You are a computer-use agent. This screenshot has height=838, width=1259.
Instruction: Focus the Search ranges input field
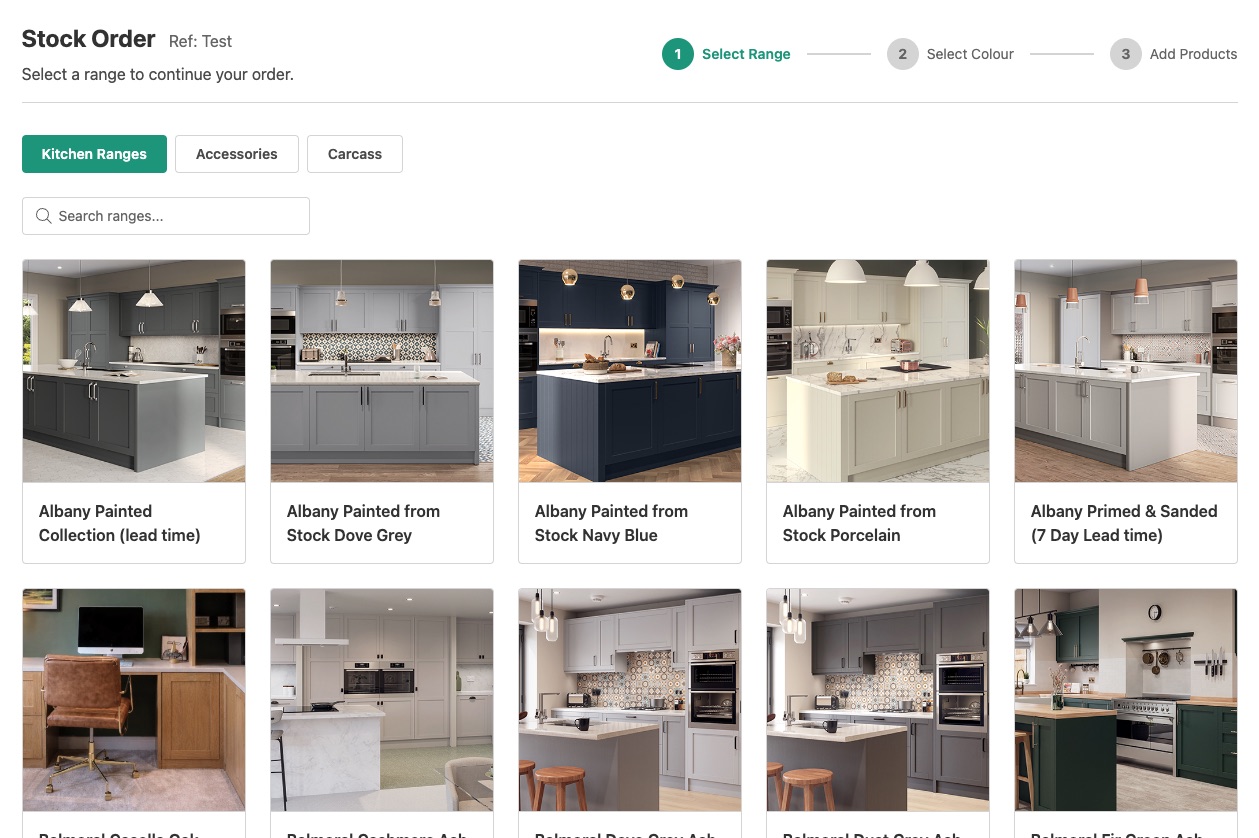(x=166, y=216)
